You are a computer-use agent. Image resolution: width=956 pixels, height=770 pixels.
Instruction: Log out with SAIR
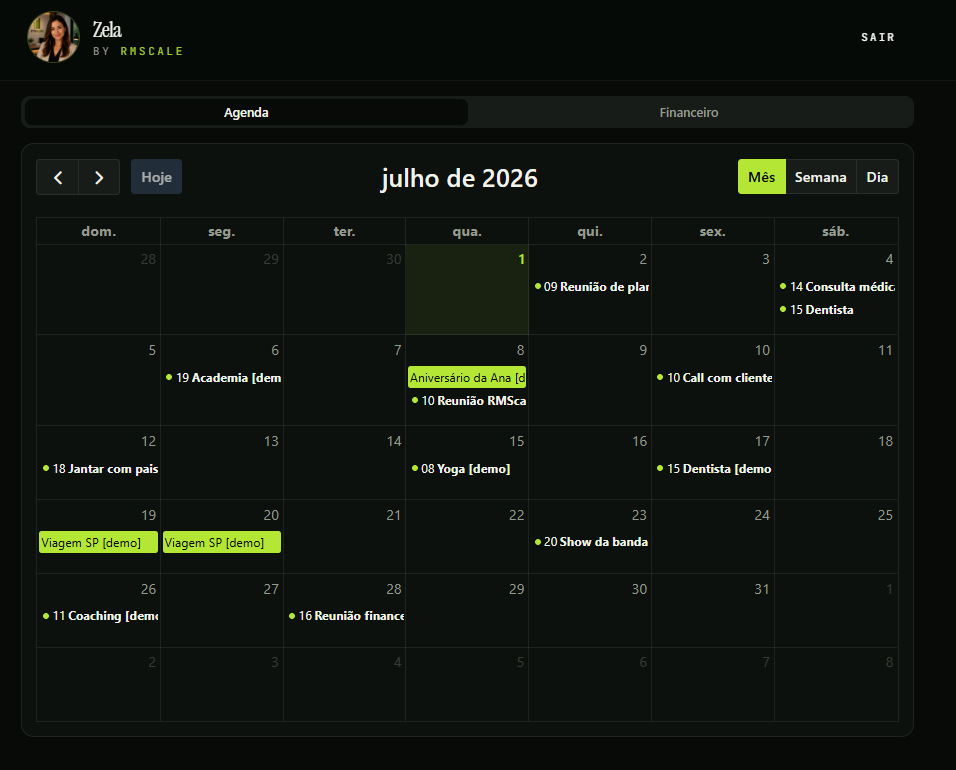click(877, 37)
